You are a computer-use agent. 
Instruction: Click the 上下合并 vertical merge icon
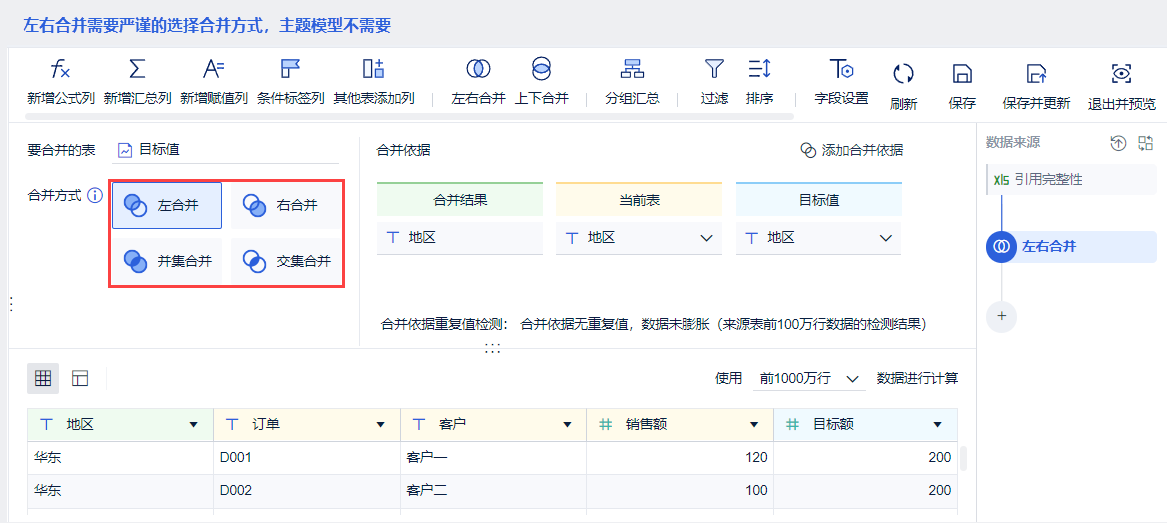(541, 70)
